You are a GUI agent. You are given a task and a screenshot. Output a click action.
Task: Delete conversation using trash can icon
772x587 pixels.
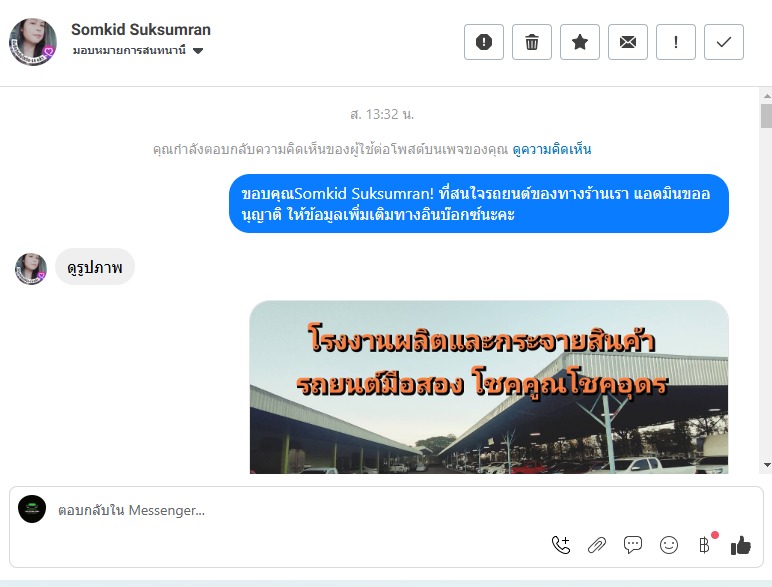click(532, 42)
